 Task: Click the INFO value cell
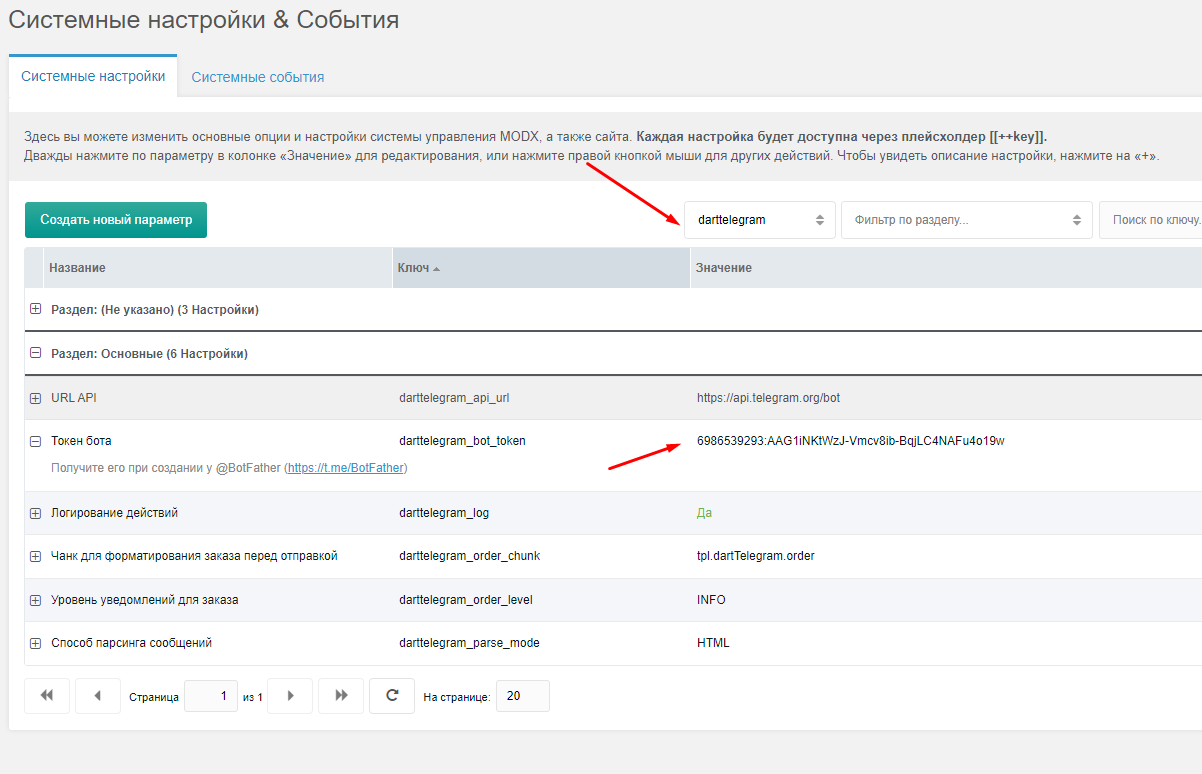click(x=711, y=600)
